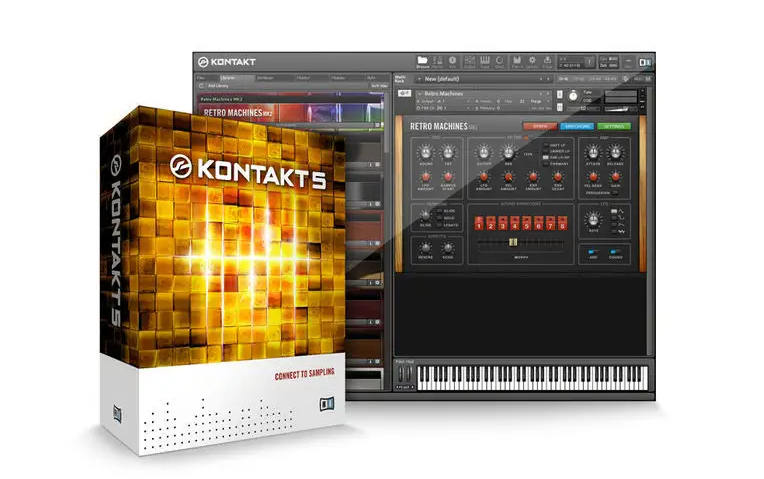Screen dimensions: 764x479
Task: Go to next multi preset arrow
Action: 548,79
